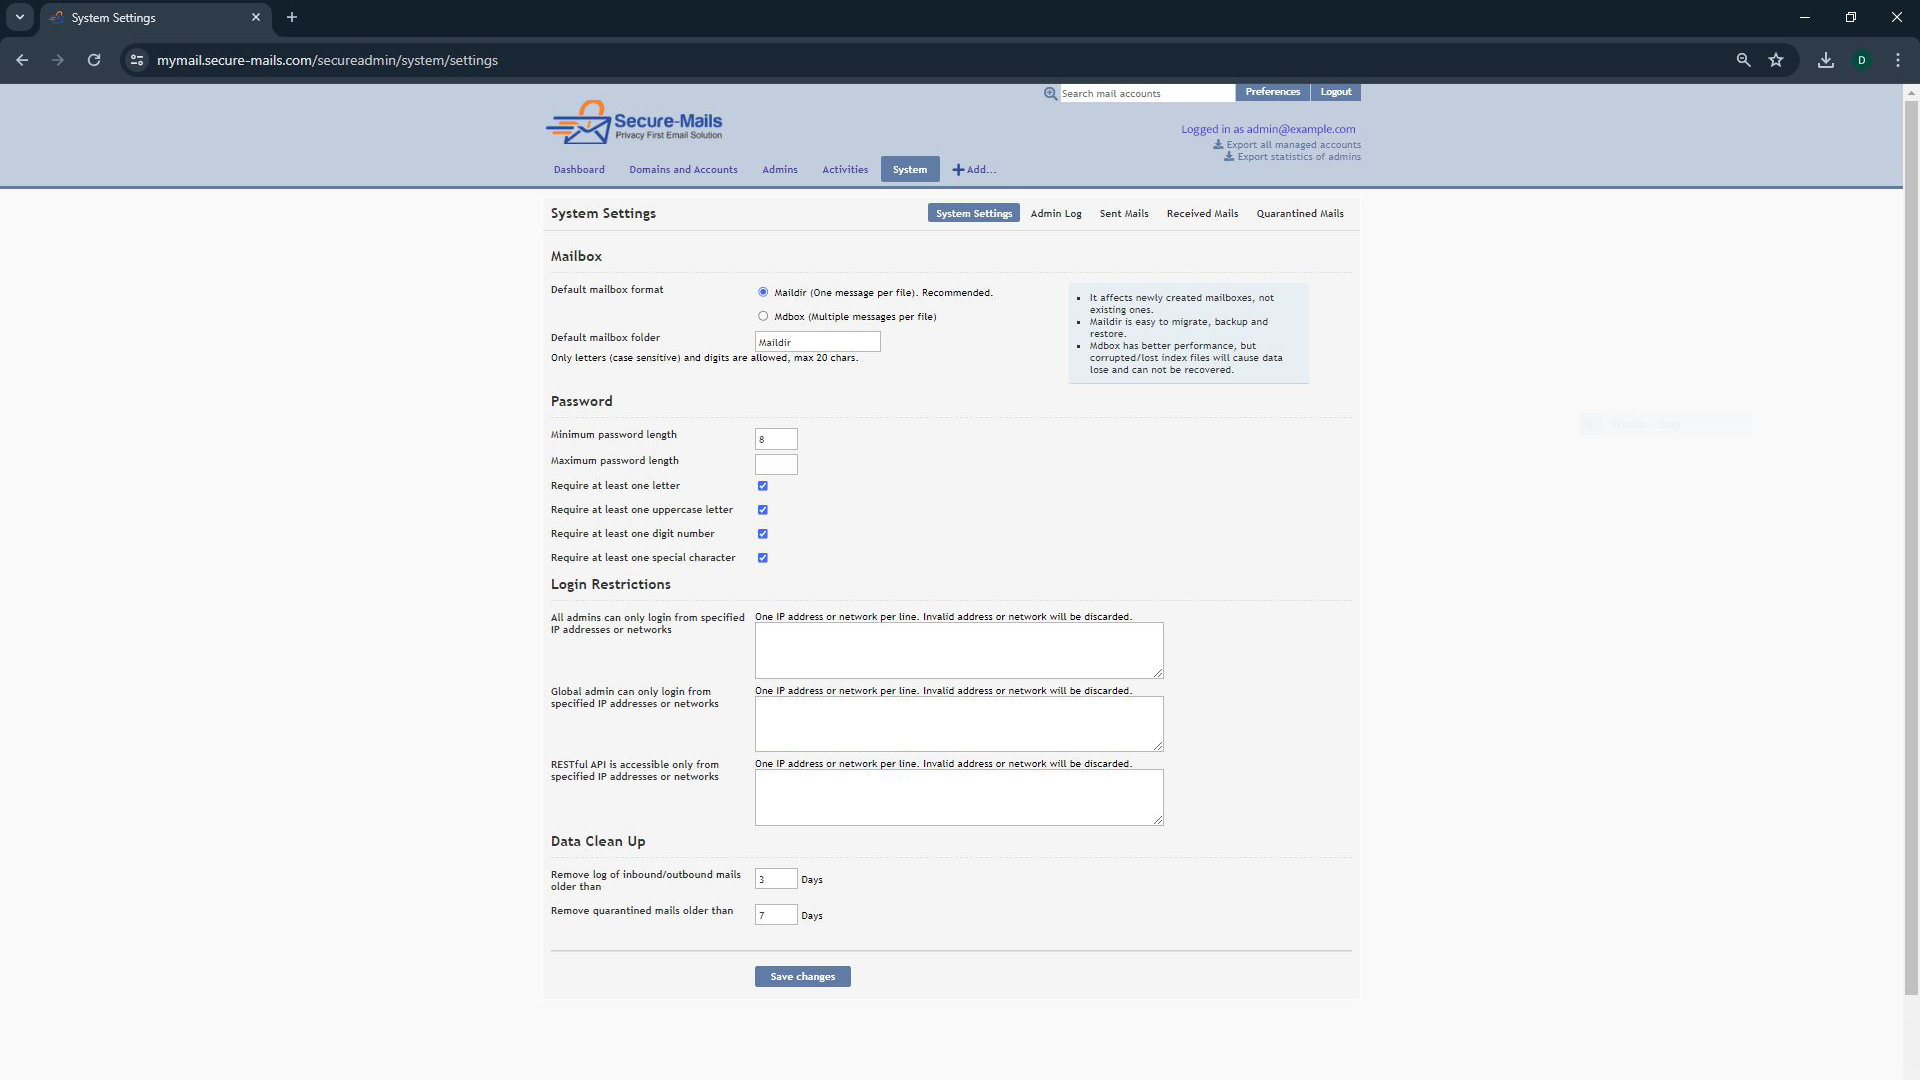The image size is (1920, 1080).
Task: Click the export statistics of admins icon
Action: click(1229, 157)
